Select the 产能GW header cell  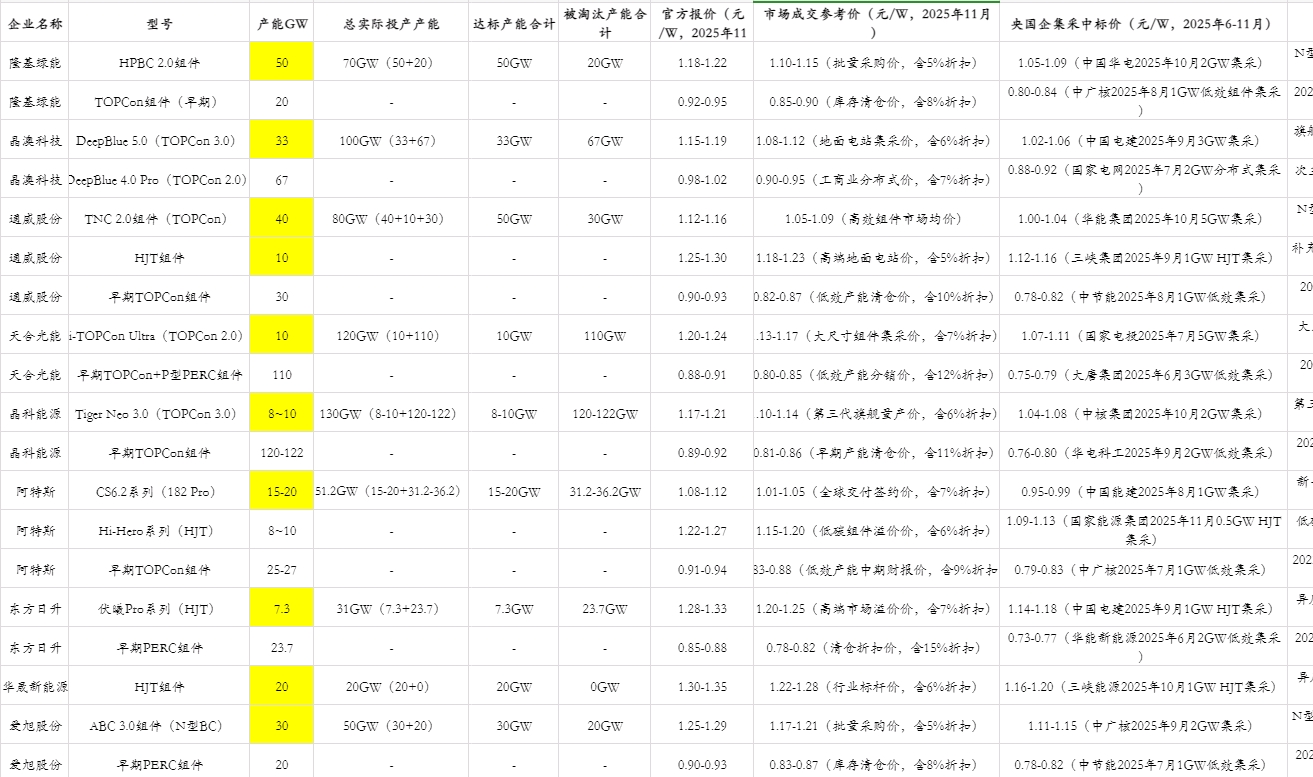point(282,22)
